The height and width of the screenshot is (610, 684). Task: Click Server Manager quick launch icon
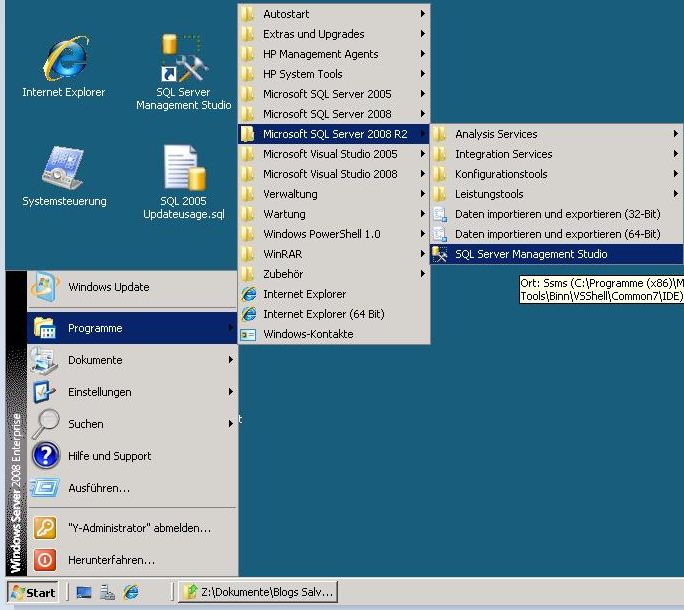click(x=107, y=592)
